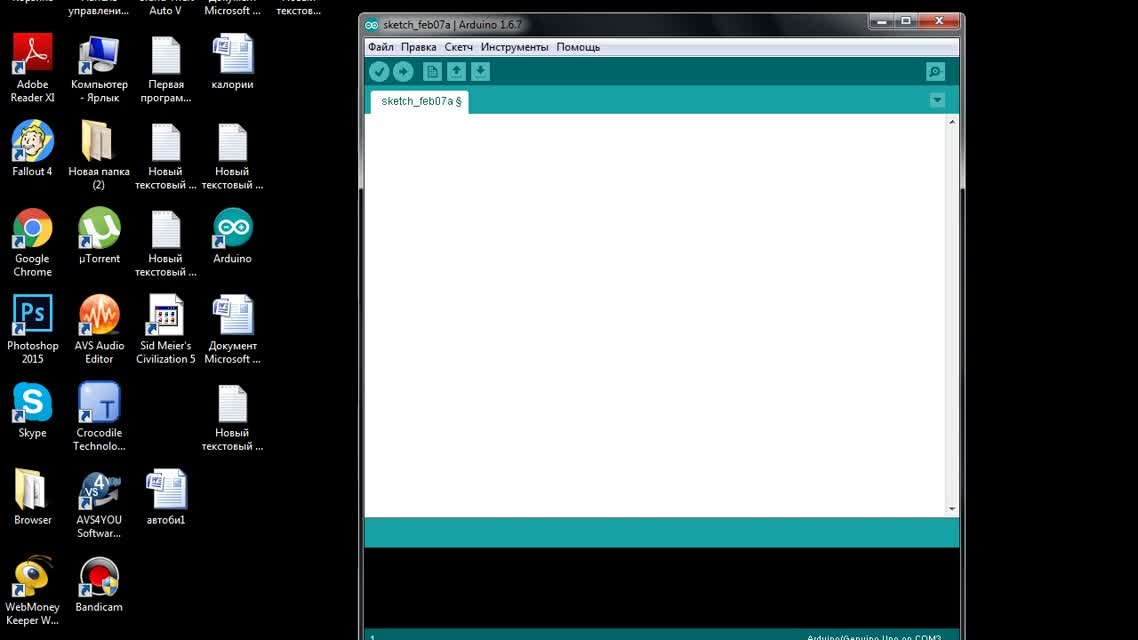Select the AVS4YOU Softwar... icon
The width and height of the screenshot is (1138, 640).
99,504
